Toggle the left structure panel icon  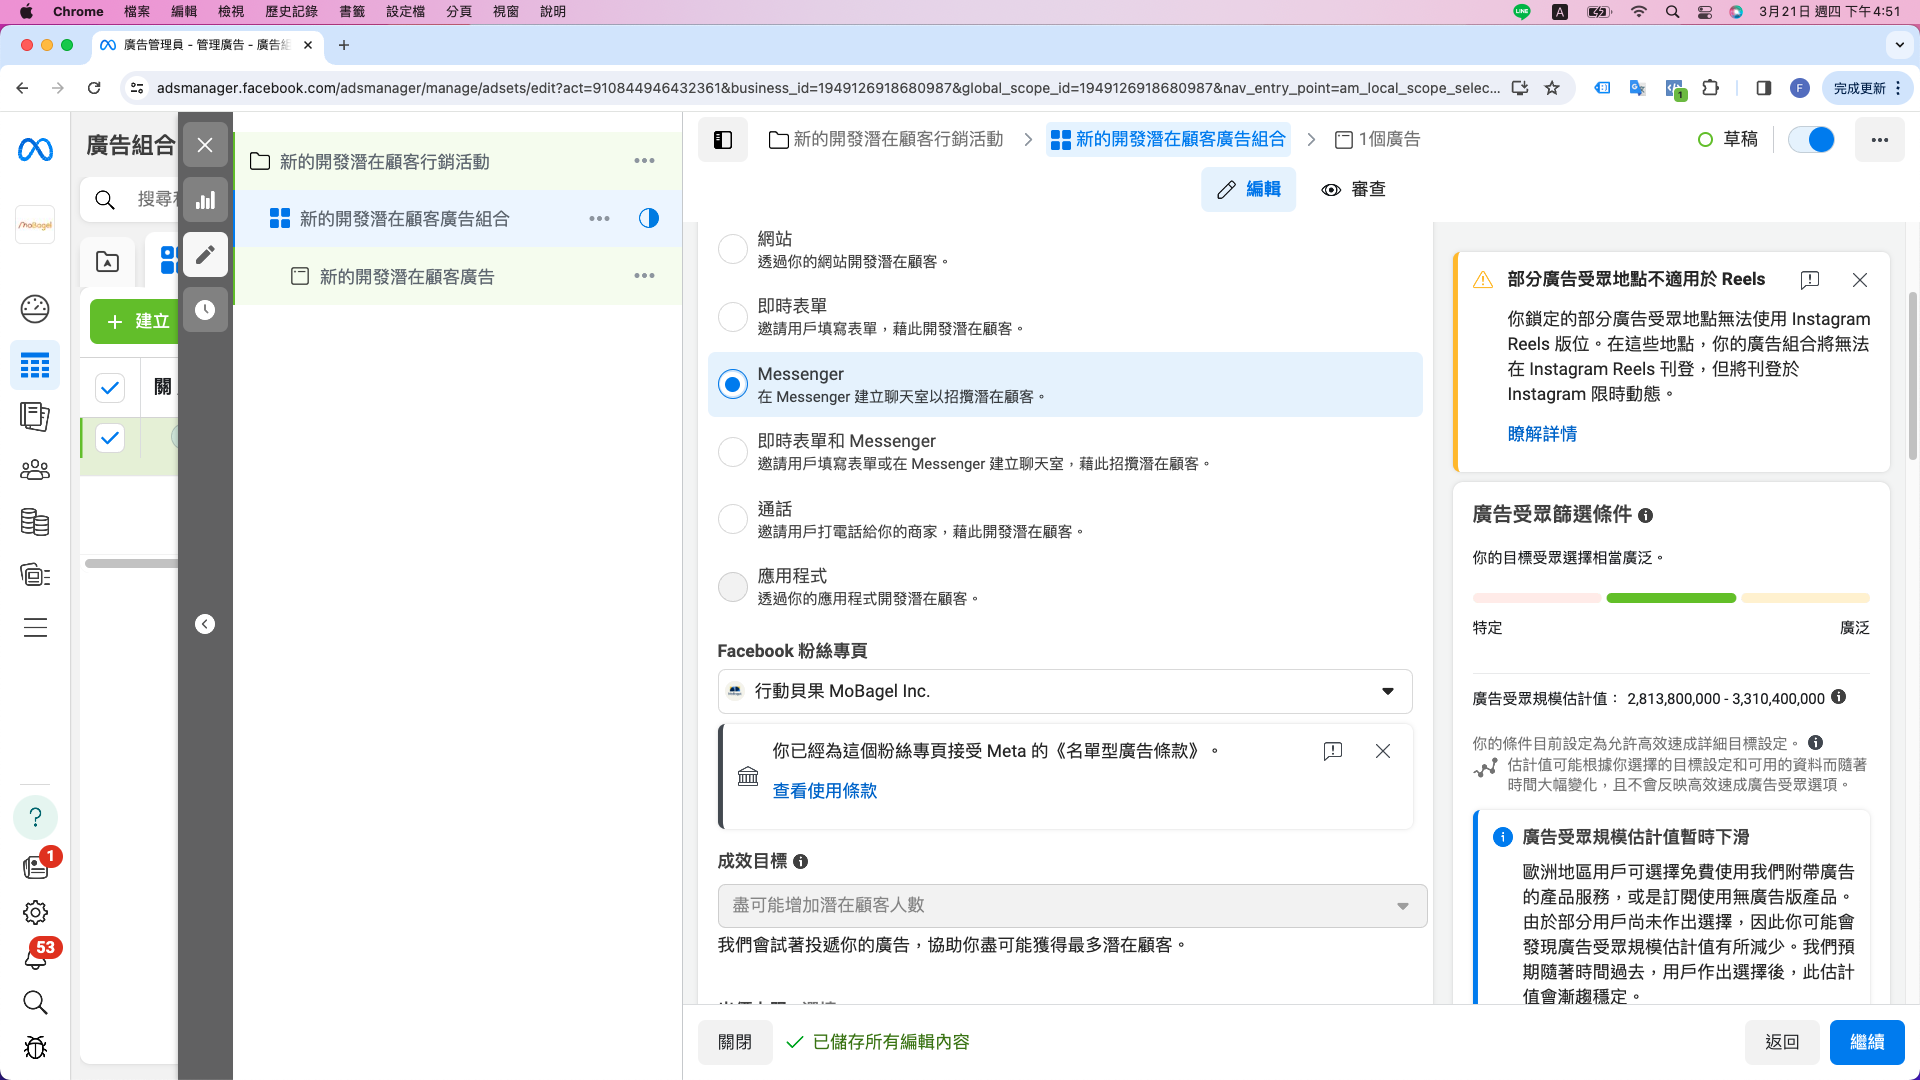pos(723,140)
